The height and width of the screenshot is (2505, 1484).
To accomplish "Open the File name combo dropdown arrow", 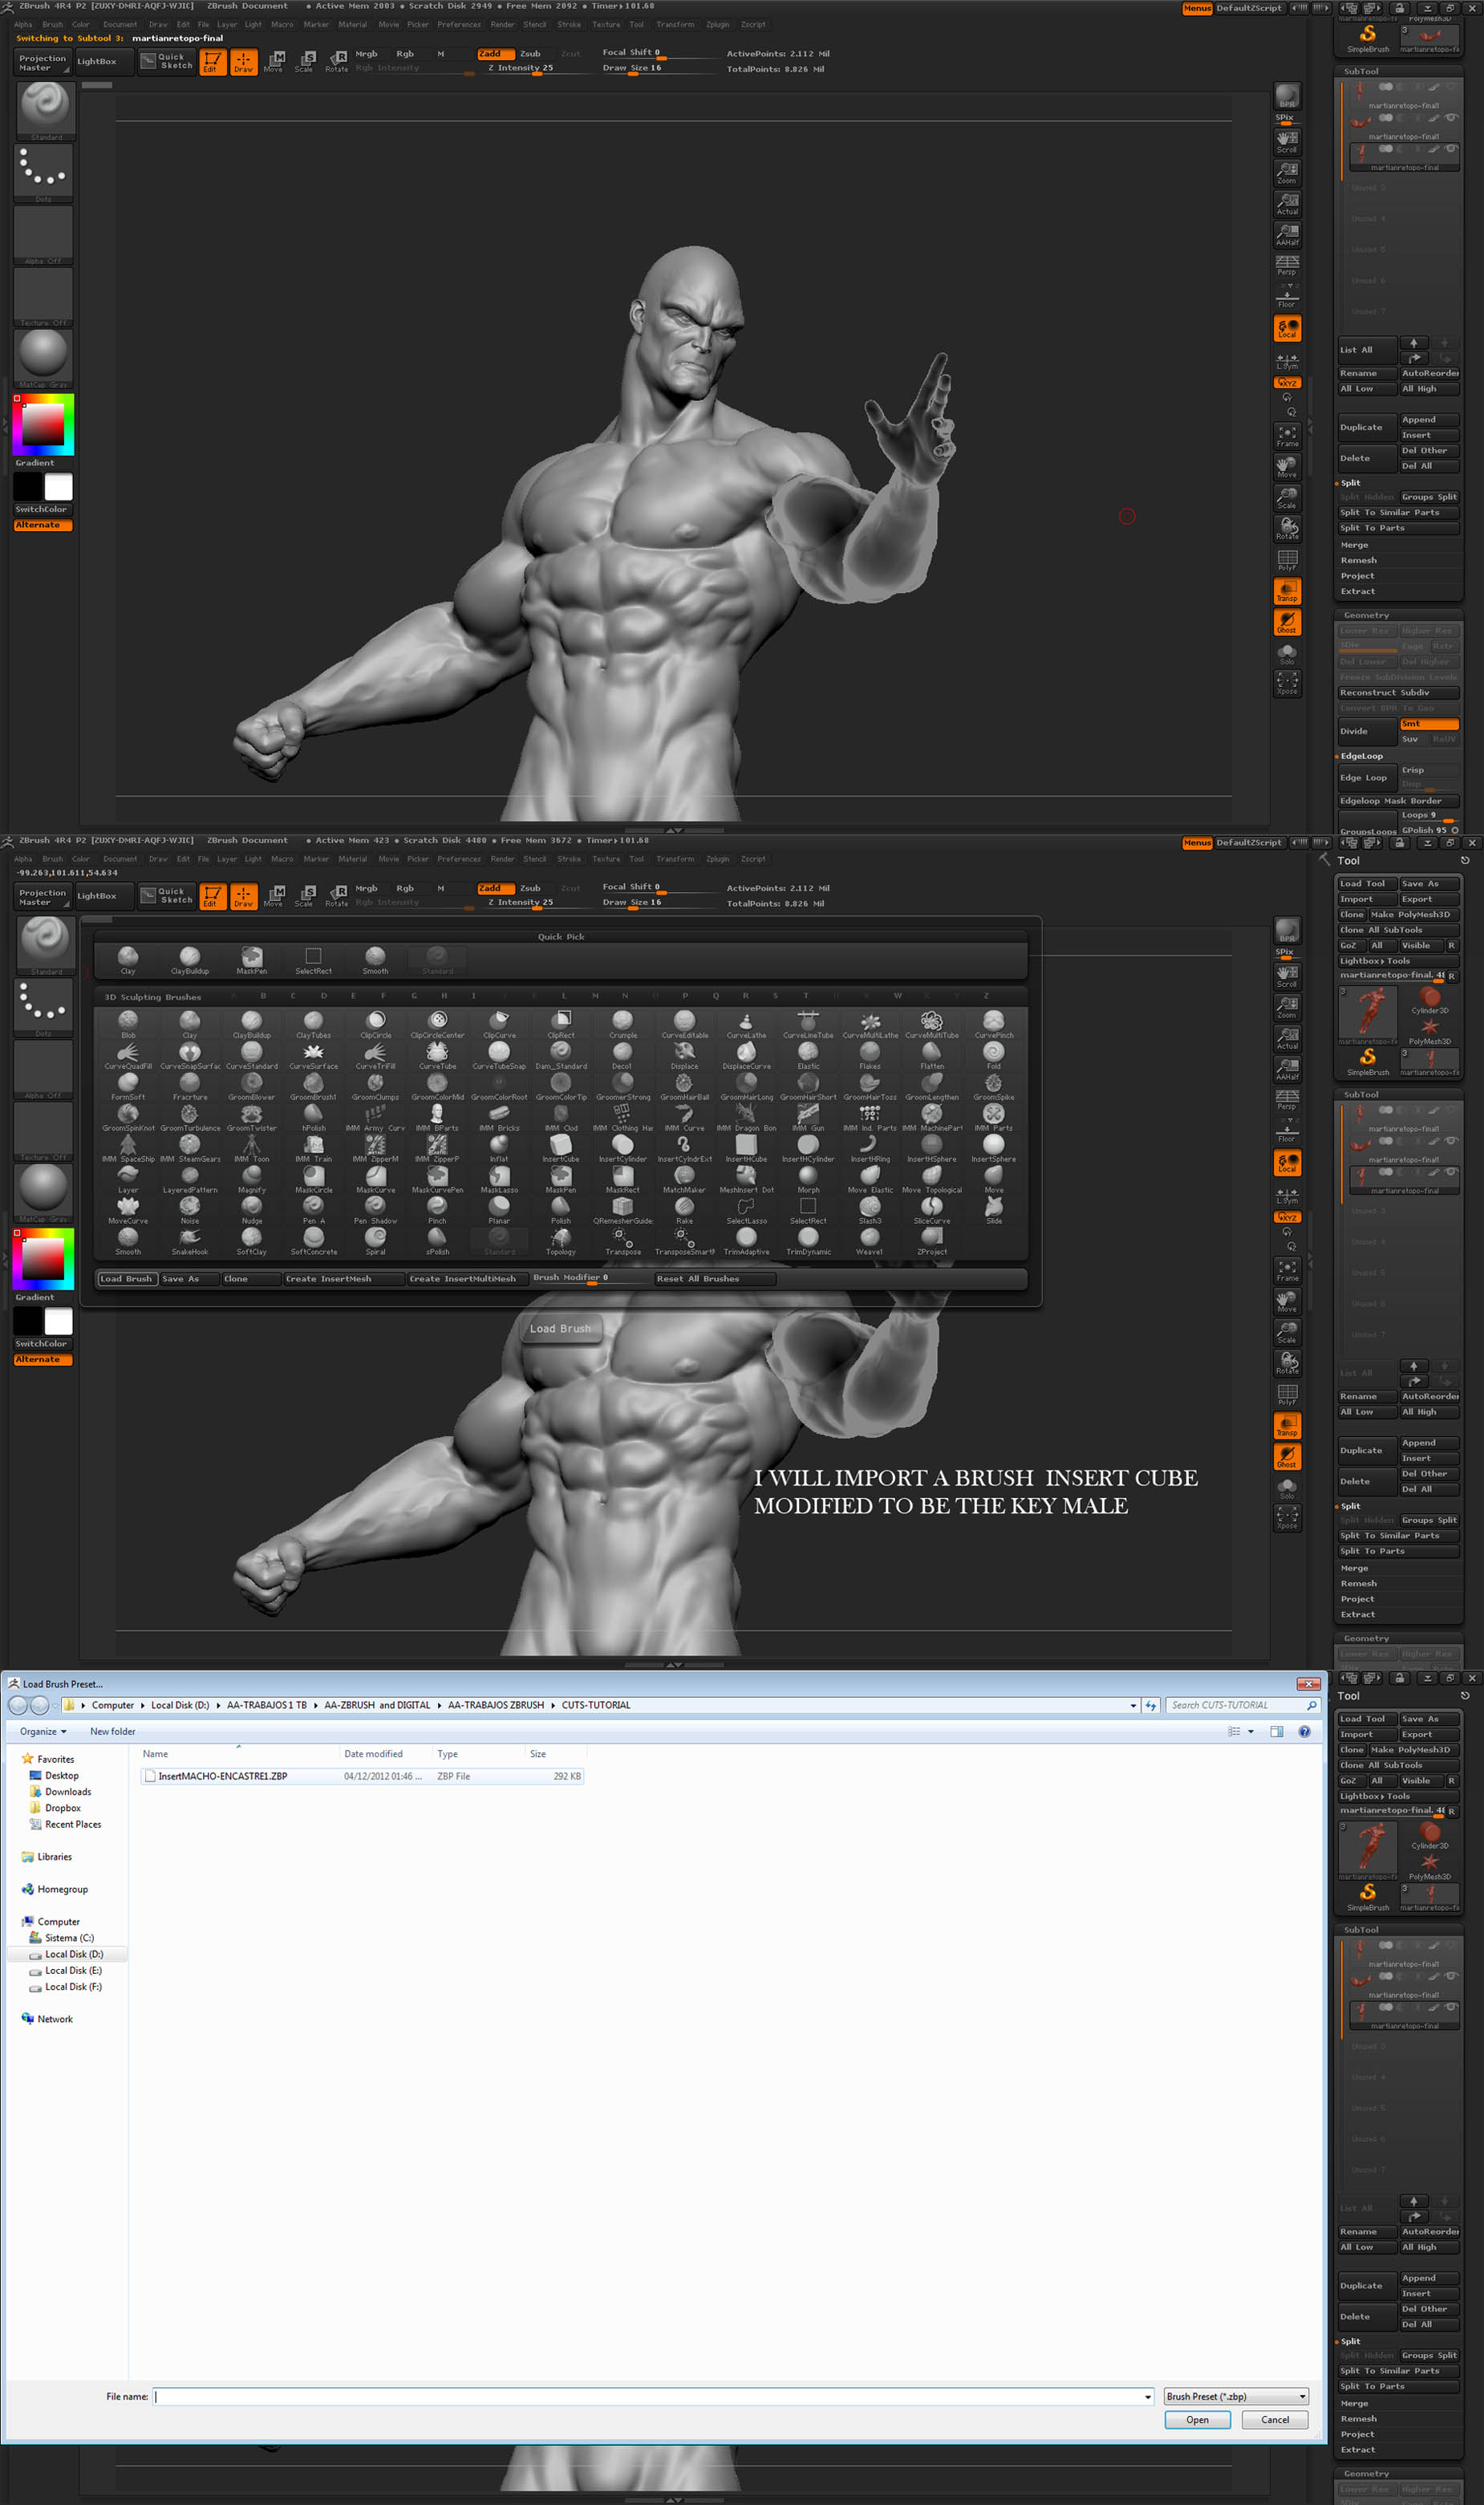I will (x=1147, y=2397).
